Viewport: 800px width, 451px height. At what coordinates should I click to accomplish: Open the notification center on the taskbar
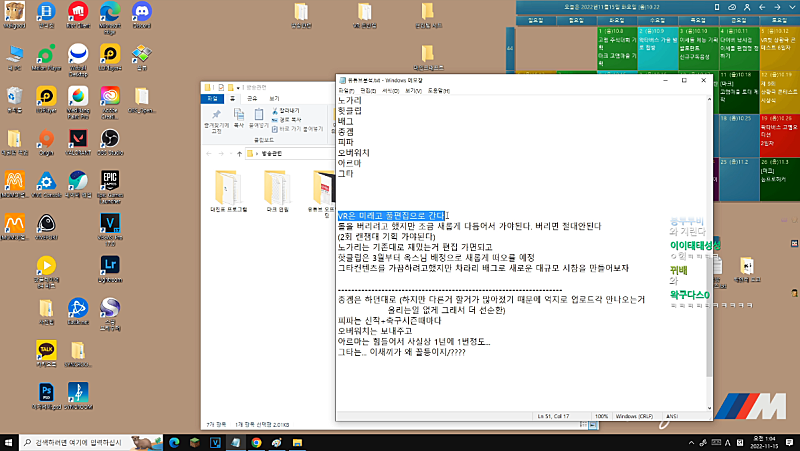pyautogui.click(x=789, y=442)
